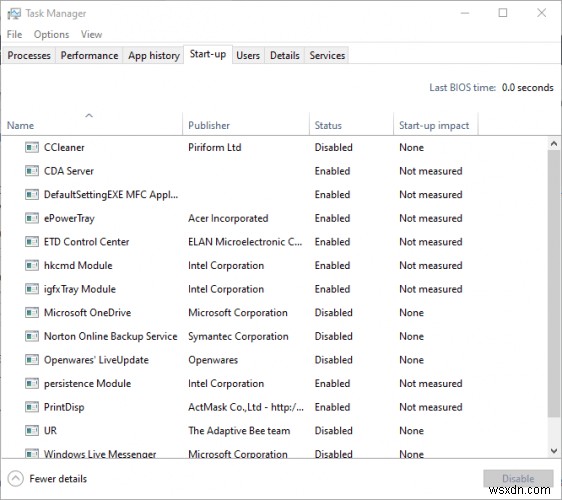
Task: Switch to the App history tab
Action: pos(154,56)
